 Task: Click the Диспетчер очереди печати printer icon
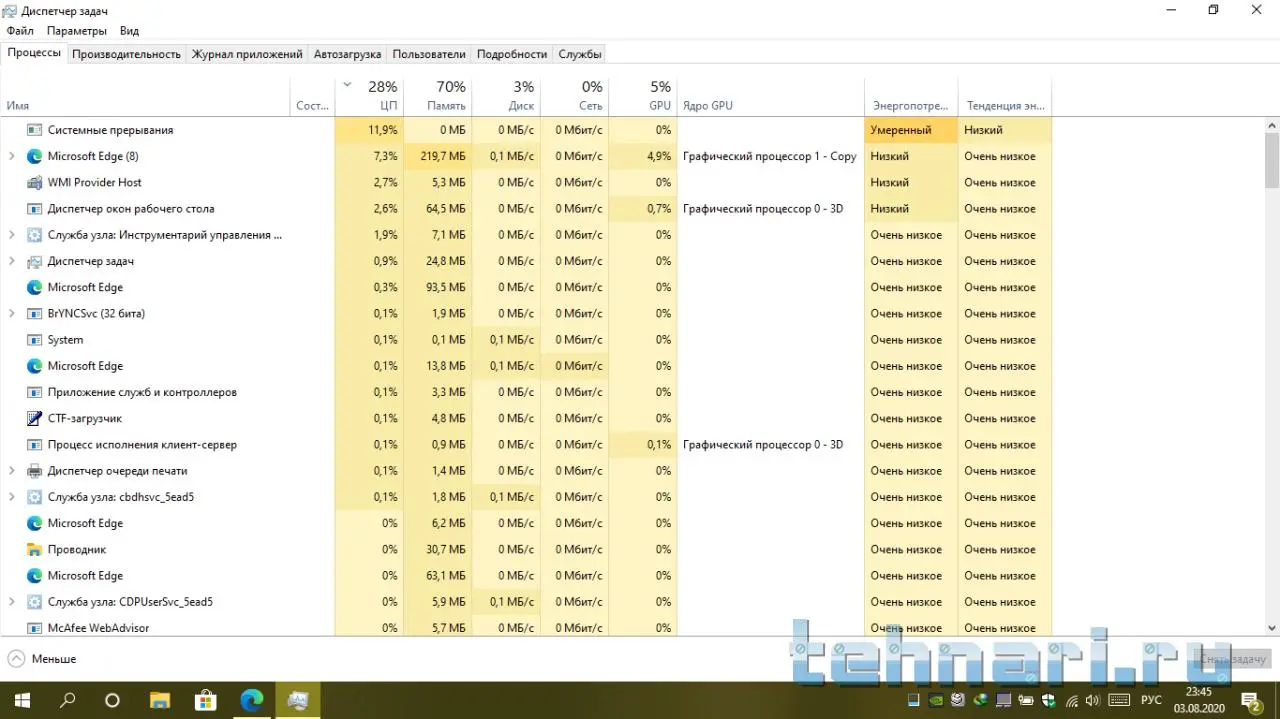tap(35, 471)
